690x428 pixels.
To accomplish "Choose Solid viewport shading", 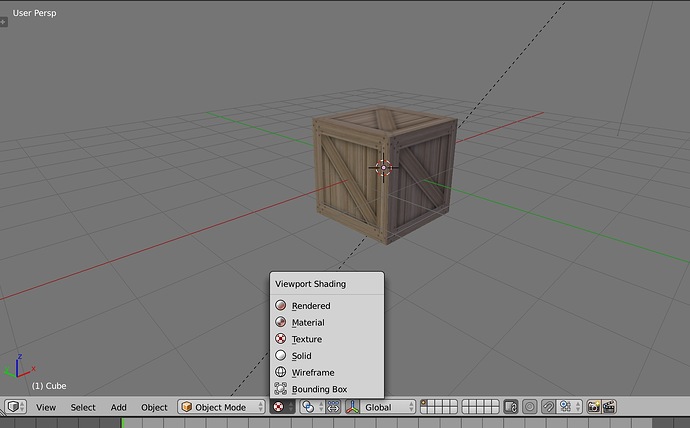I will pyautogui.click(x=327, y=355).
